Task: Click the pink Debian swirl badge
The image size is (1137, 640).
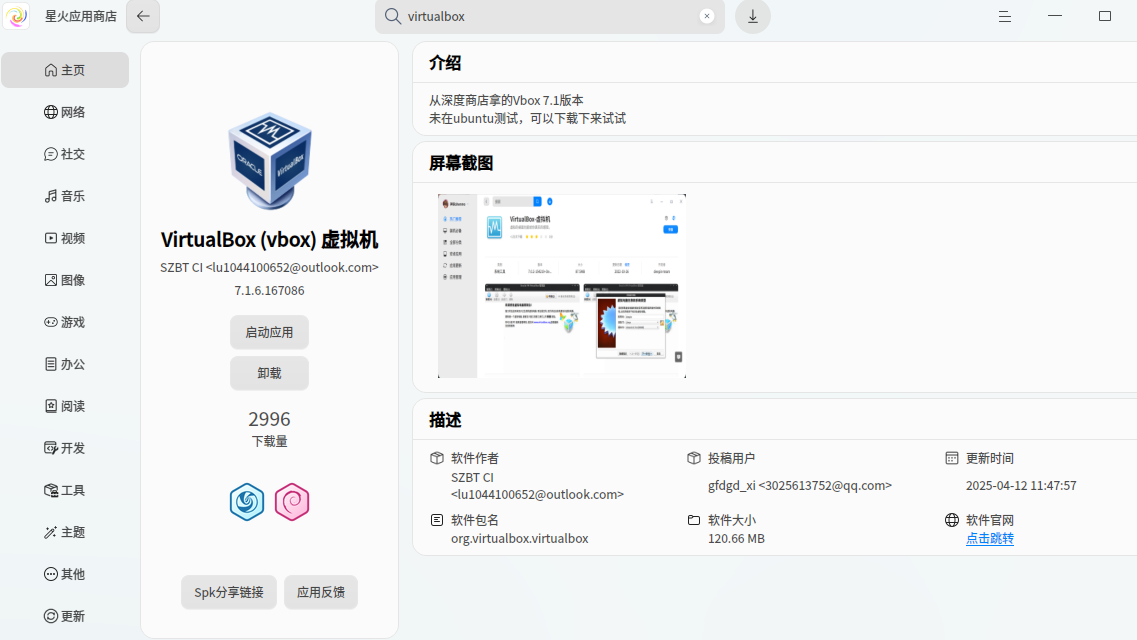Action: 292,502
